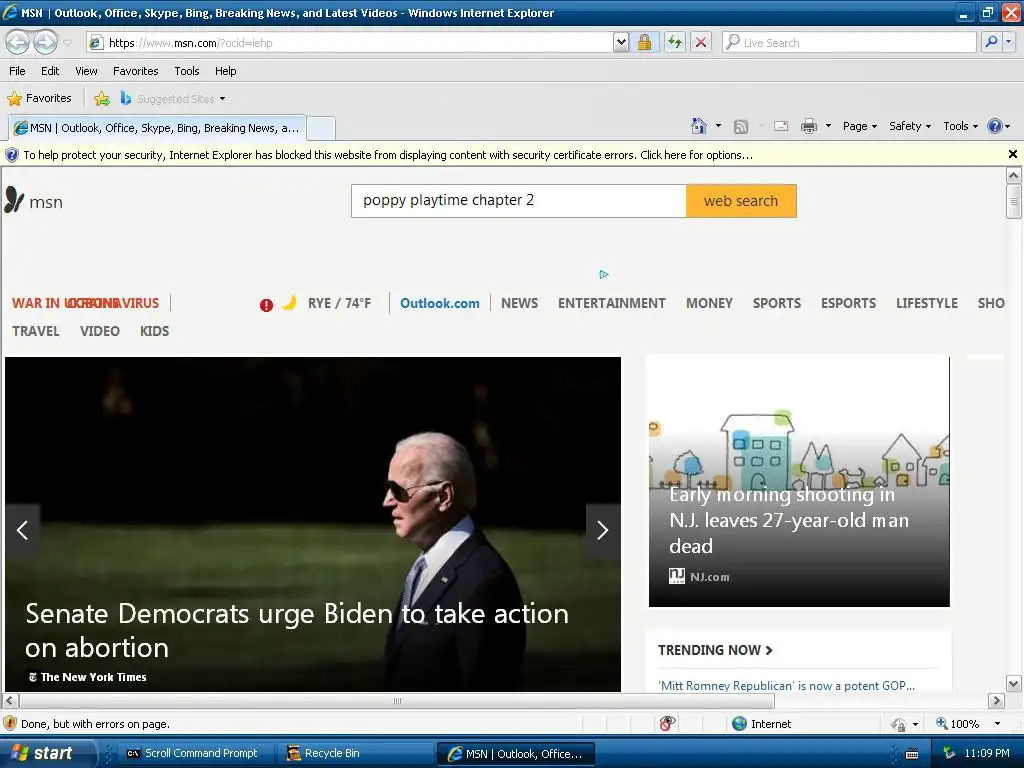Click the AdChoices triangle icon
Screen dimensions: 1024x768
point(604,274)
